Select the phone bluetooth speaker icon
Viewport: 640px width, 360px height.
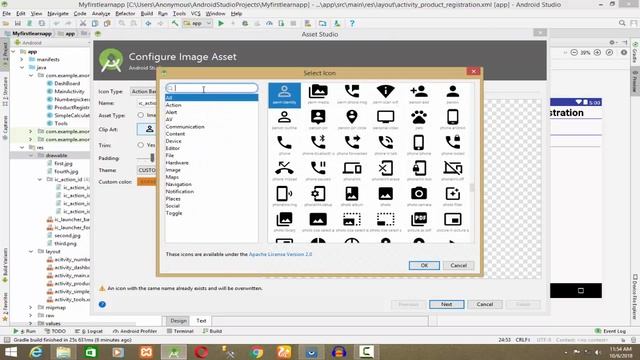(x=318, y=143)
